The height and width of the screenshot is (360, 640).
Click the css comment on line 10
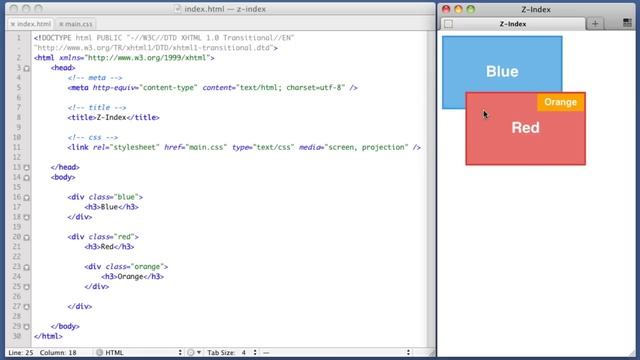[93, 138]
